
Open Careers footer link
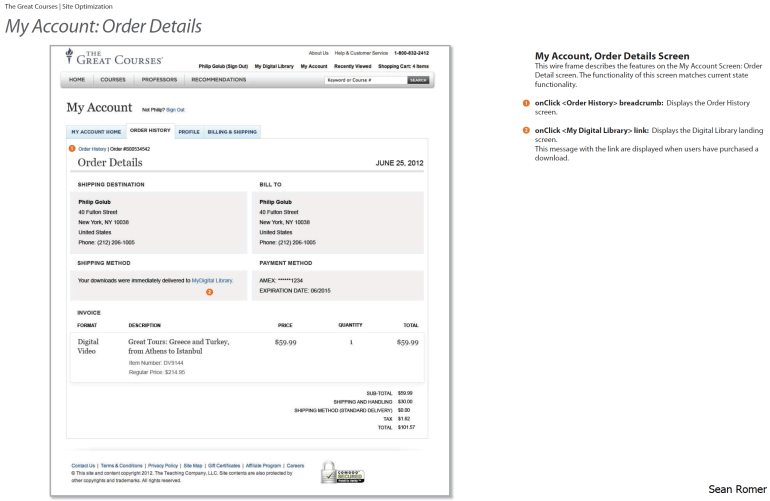pyautogui.click(x=295, y=466)
